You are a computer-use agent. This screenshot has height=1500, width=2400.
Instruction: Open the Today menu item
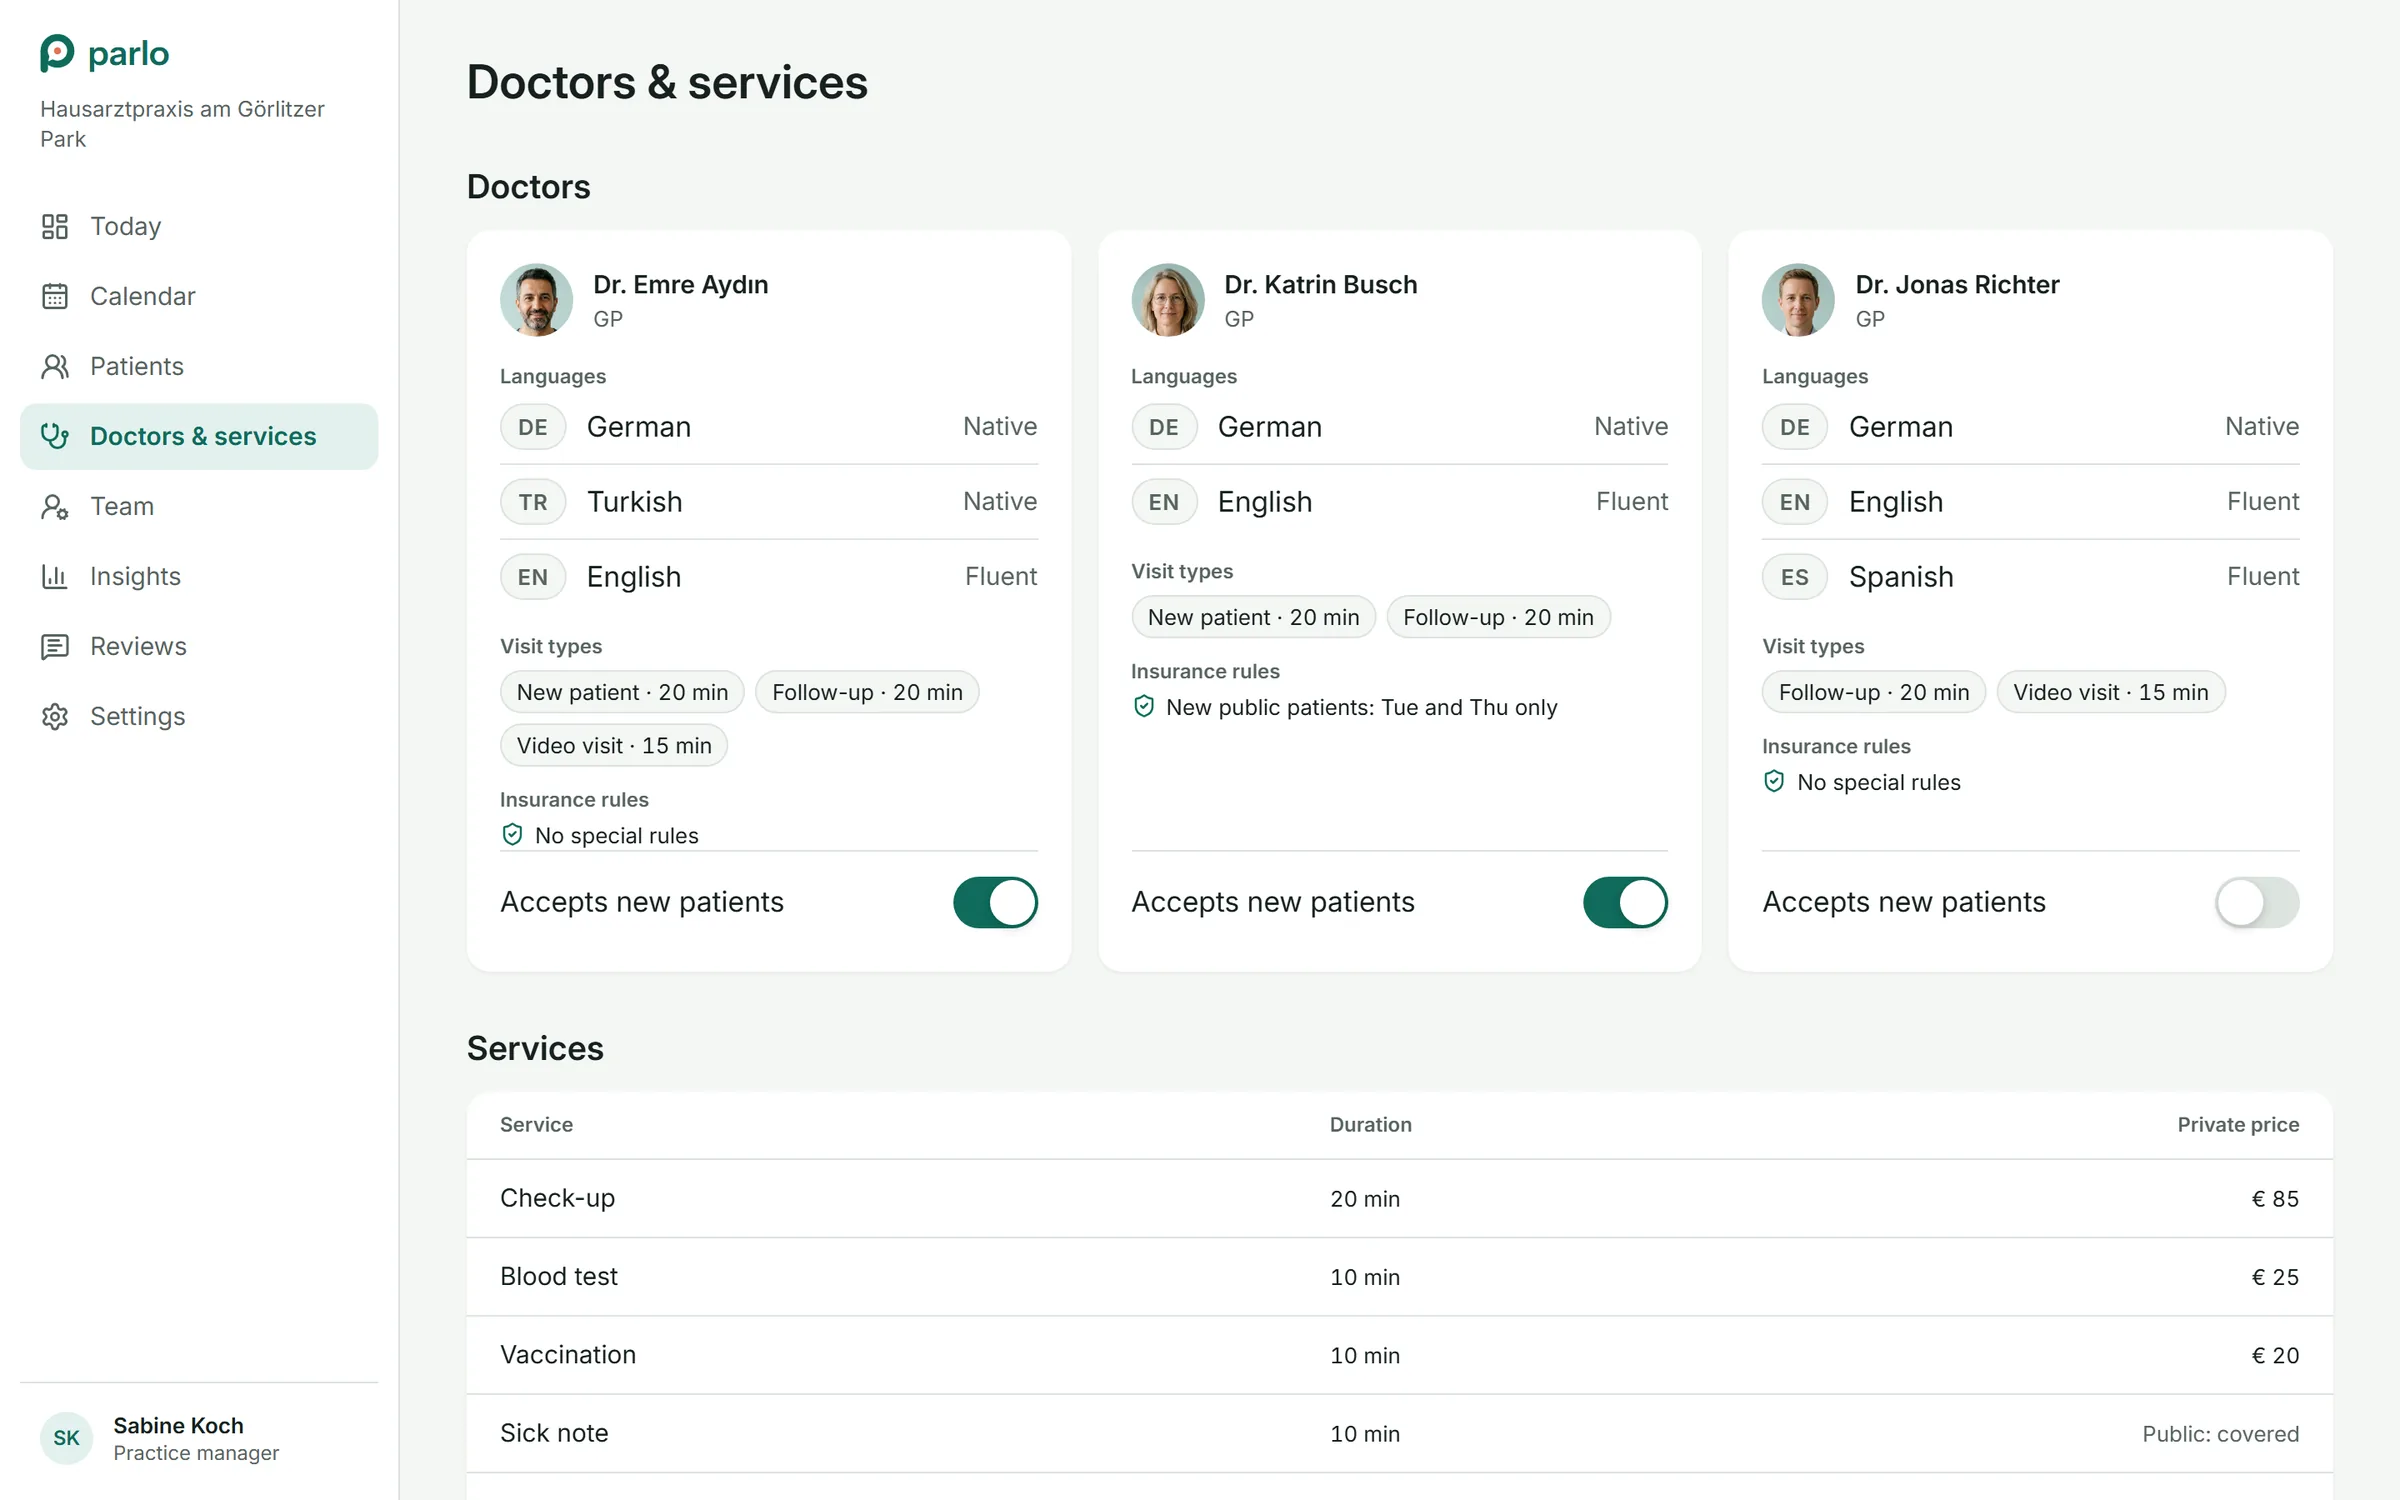199,227
